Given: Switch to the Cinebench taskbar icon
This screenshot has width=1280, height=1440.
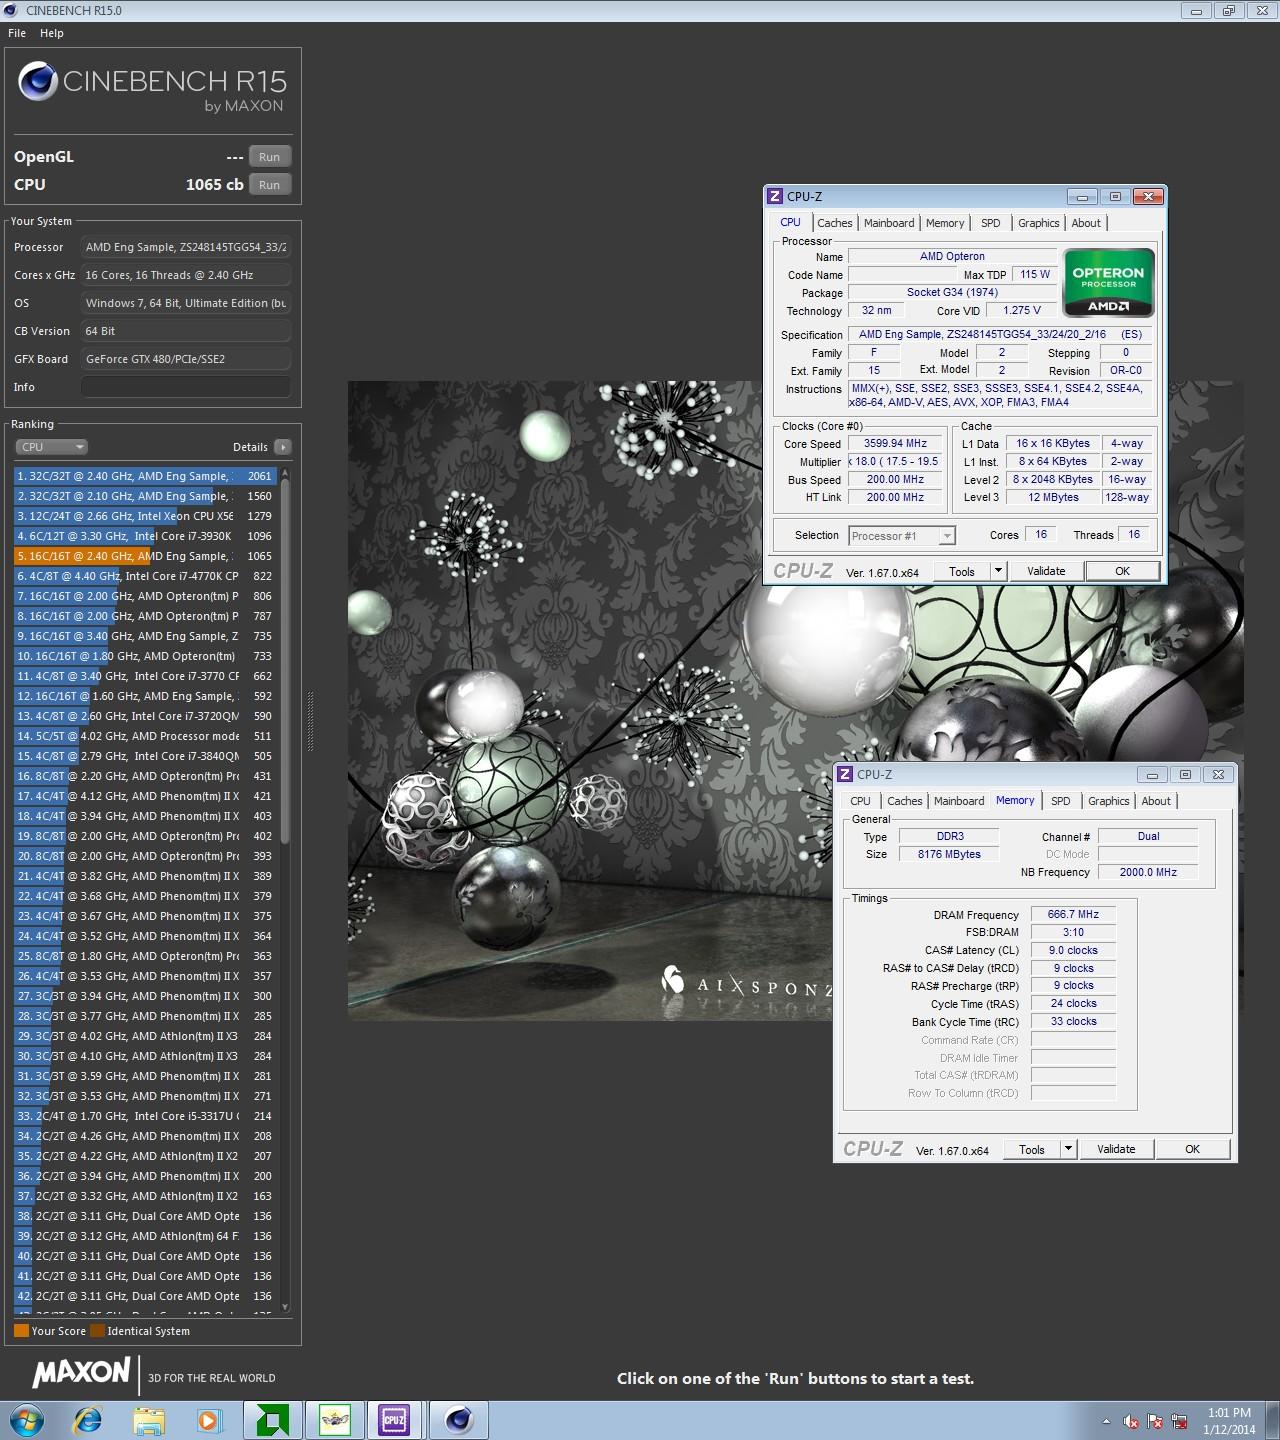Looking at the screenshot, I should tap(459, 1420).
